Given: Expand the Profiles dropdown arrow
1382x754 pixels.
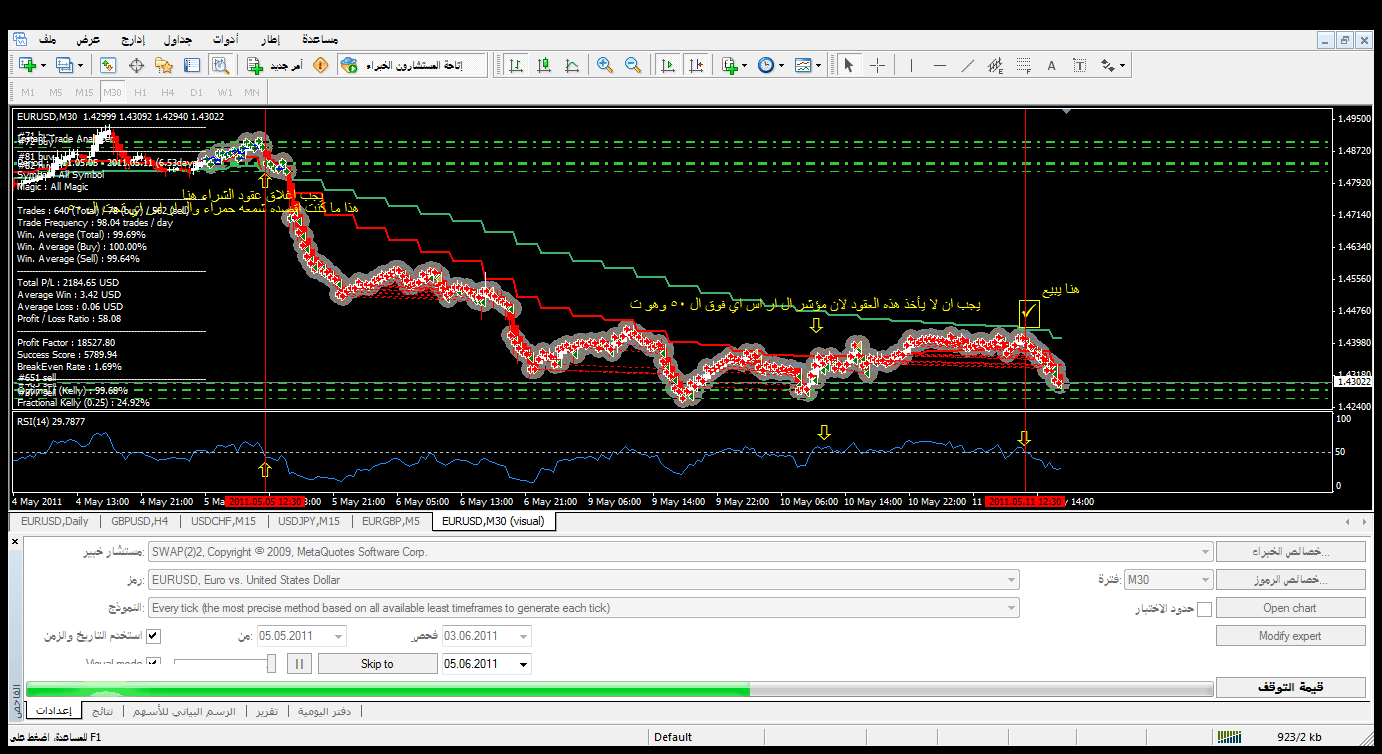Looking at the screenshot, I should point(82,65).
